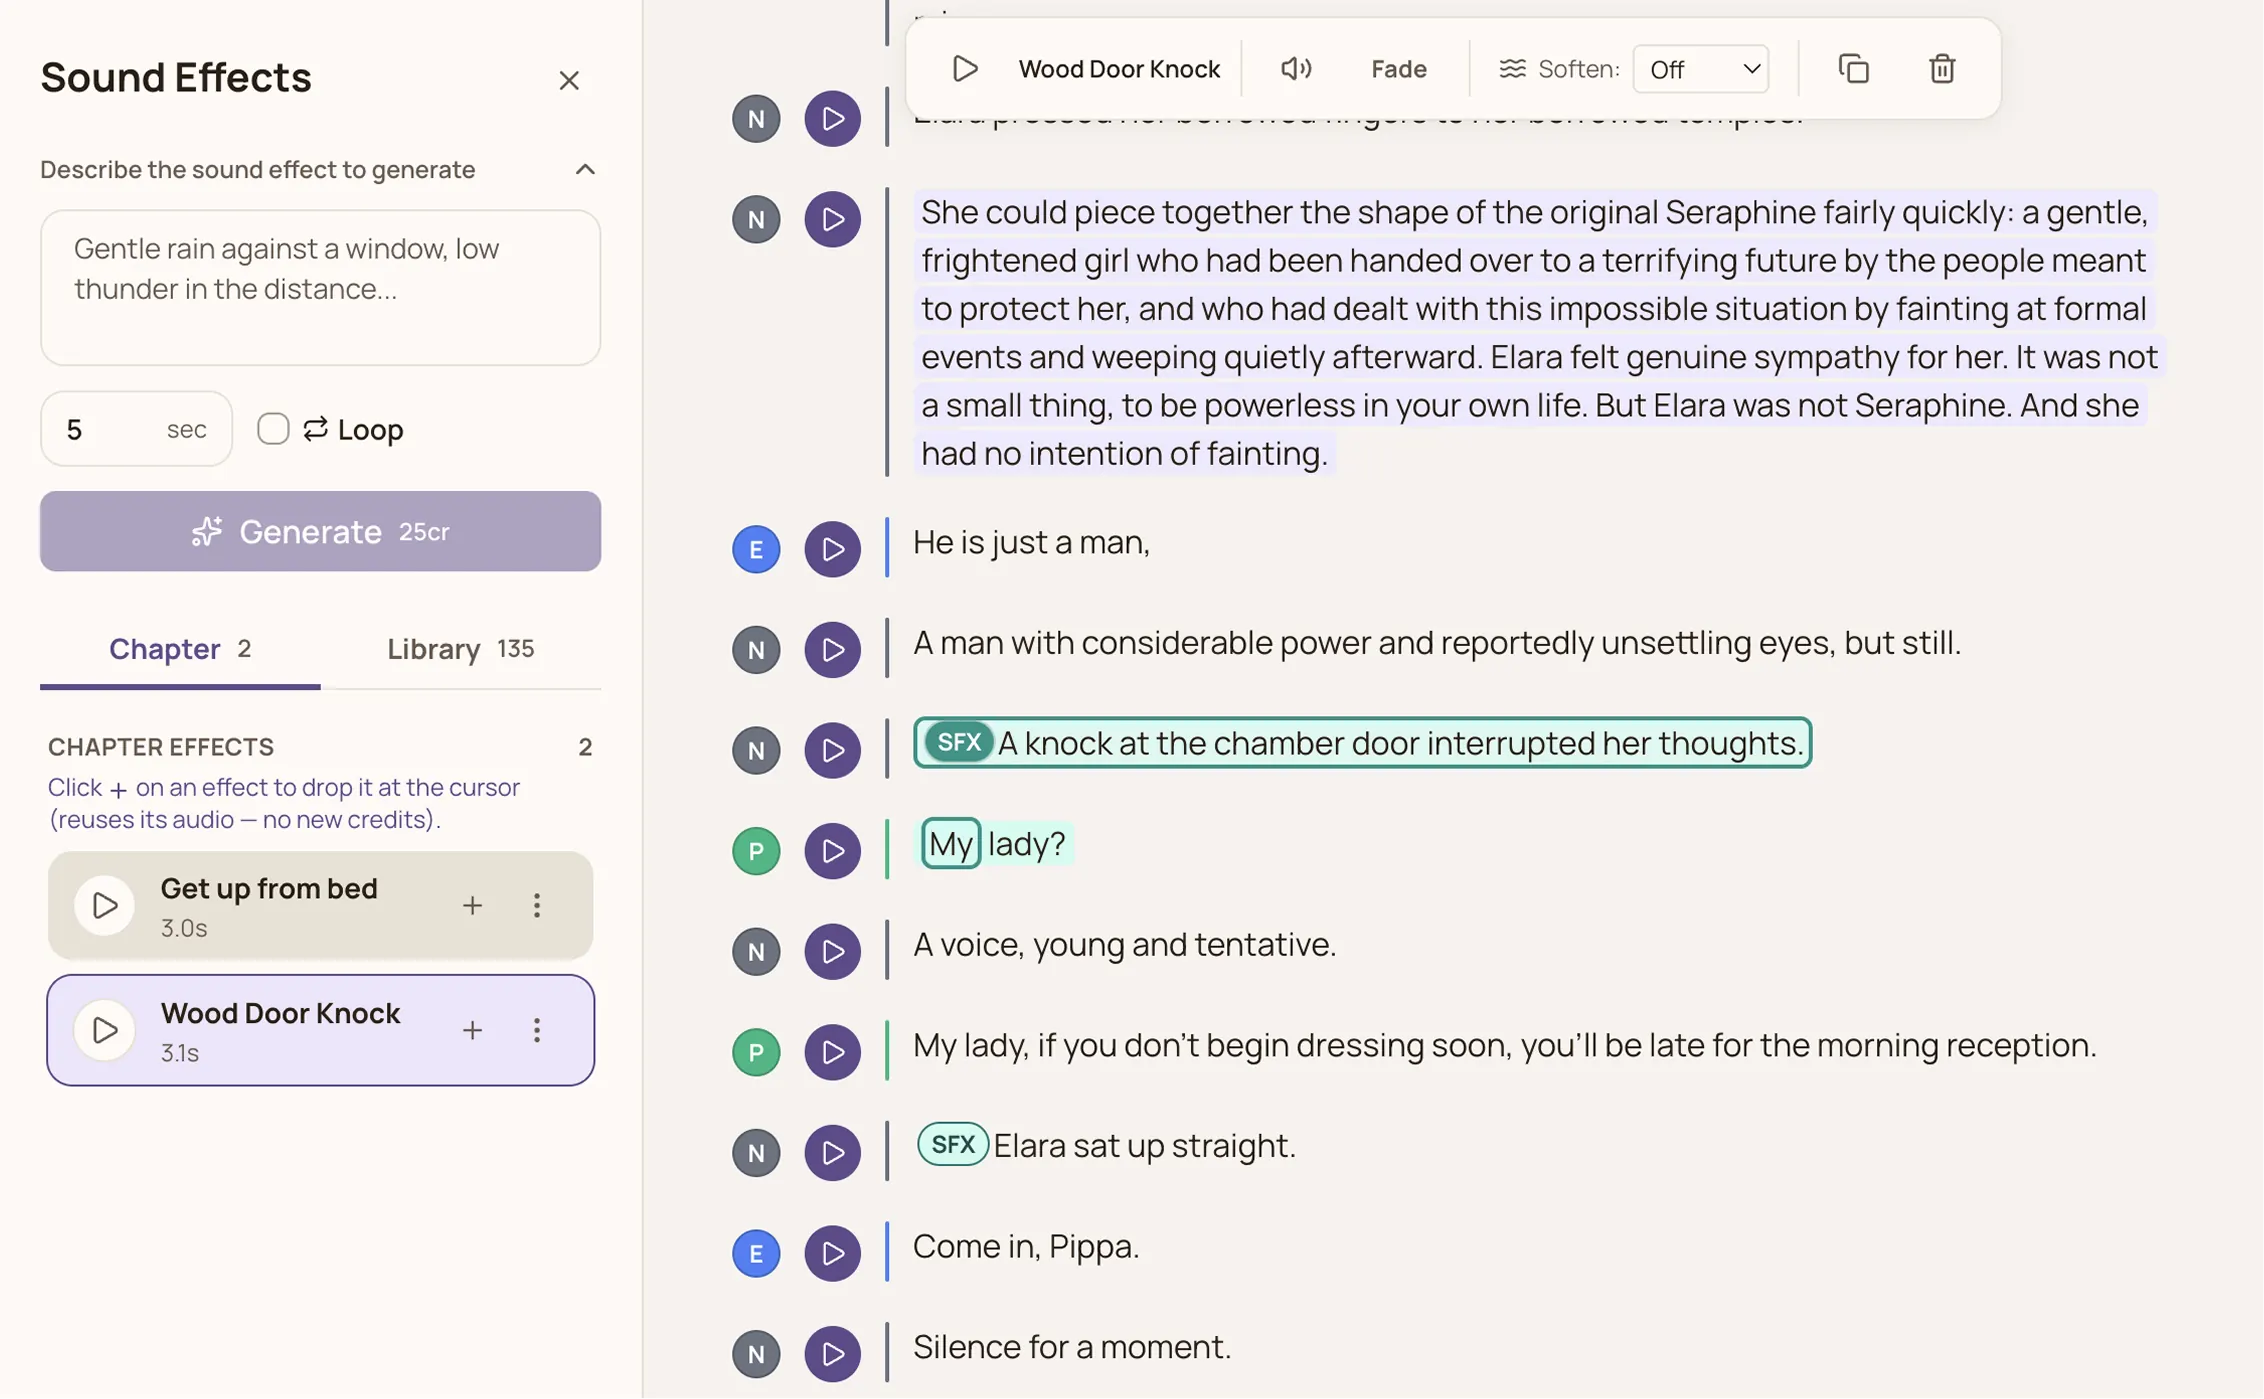The width and height of the screenshot is (2264, 1399).
Task: Click the highlighted word 'My' in 'My lady?'
Action: pos(950,843)
